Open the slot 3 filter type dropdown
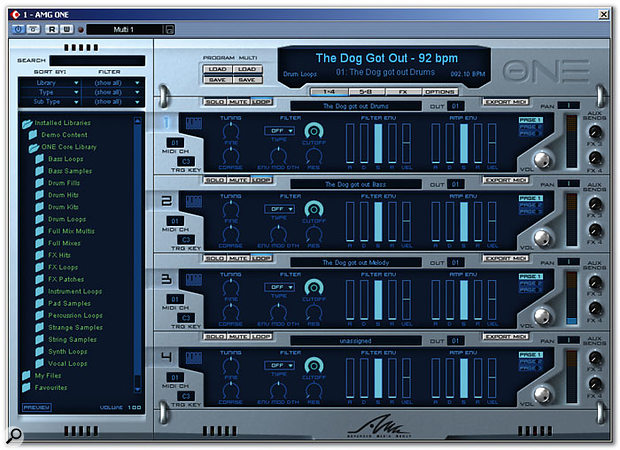620x450 pixels. tap(279, 287)
